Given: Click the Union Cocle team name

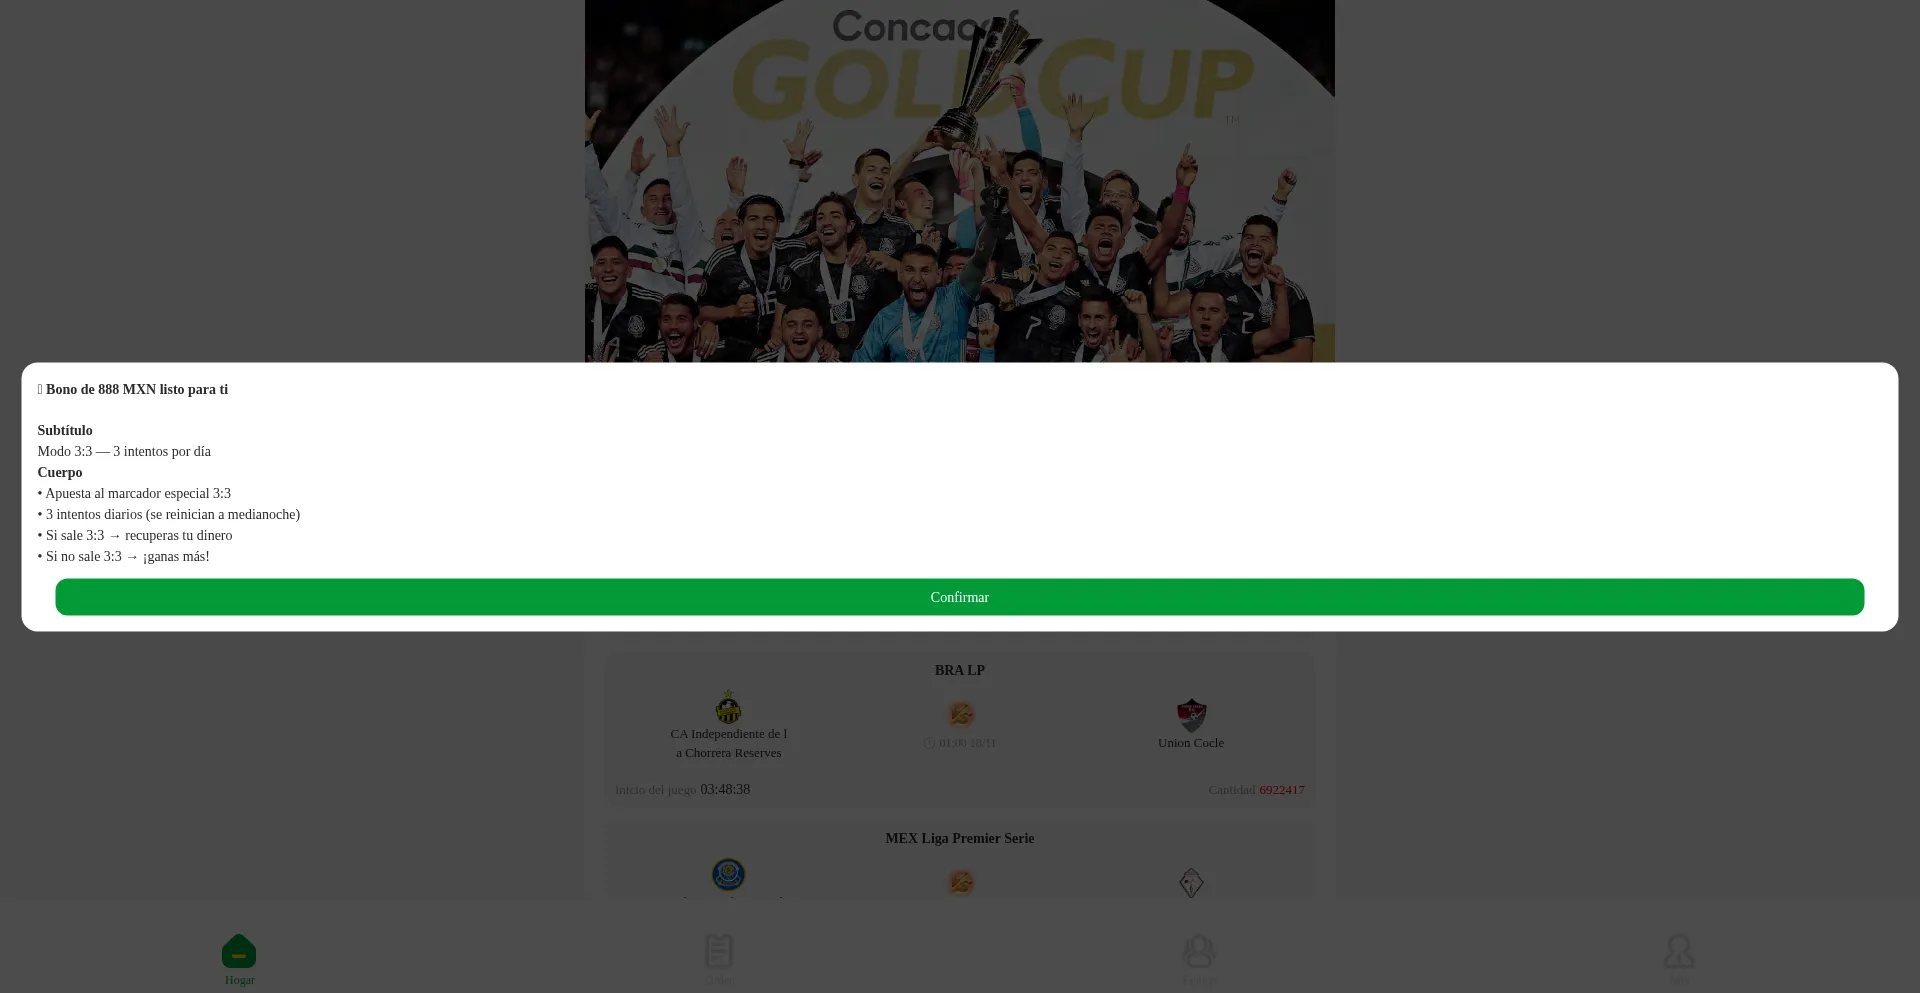Looking at the screenshot, I should coord(1191,743).
